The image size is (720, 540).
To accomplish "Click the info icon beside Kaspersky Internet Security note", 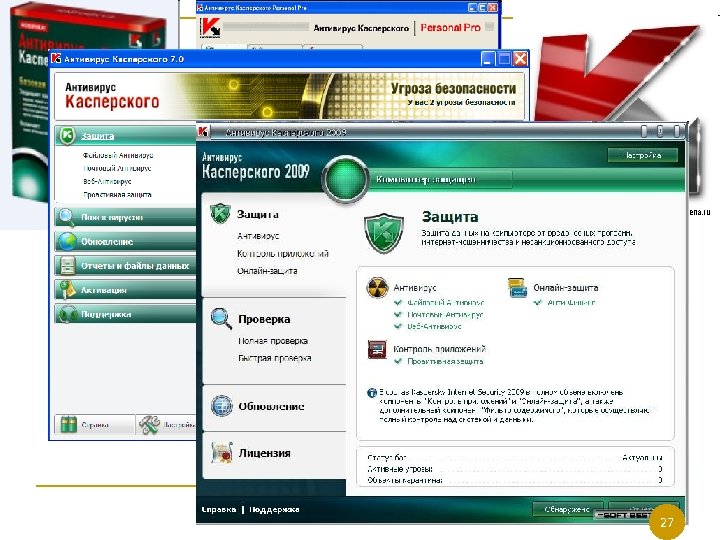I will click(371, 393).
